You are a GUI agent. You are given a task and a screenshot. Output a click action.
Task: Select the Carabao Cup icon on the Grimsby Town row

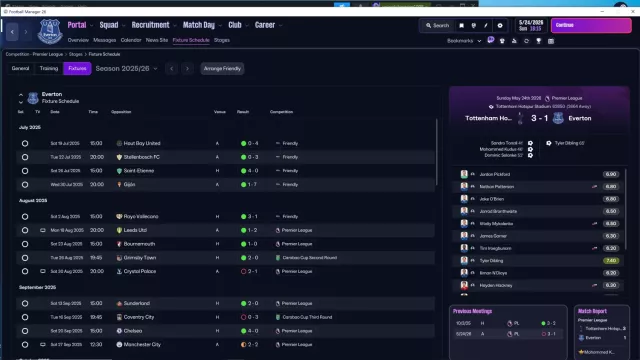(x=278, y=258)
